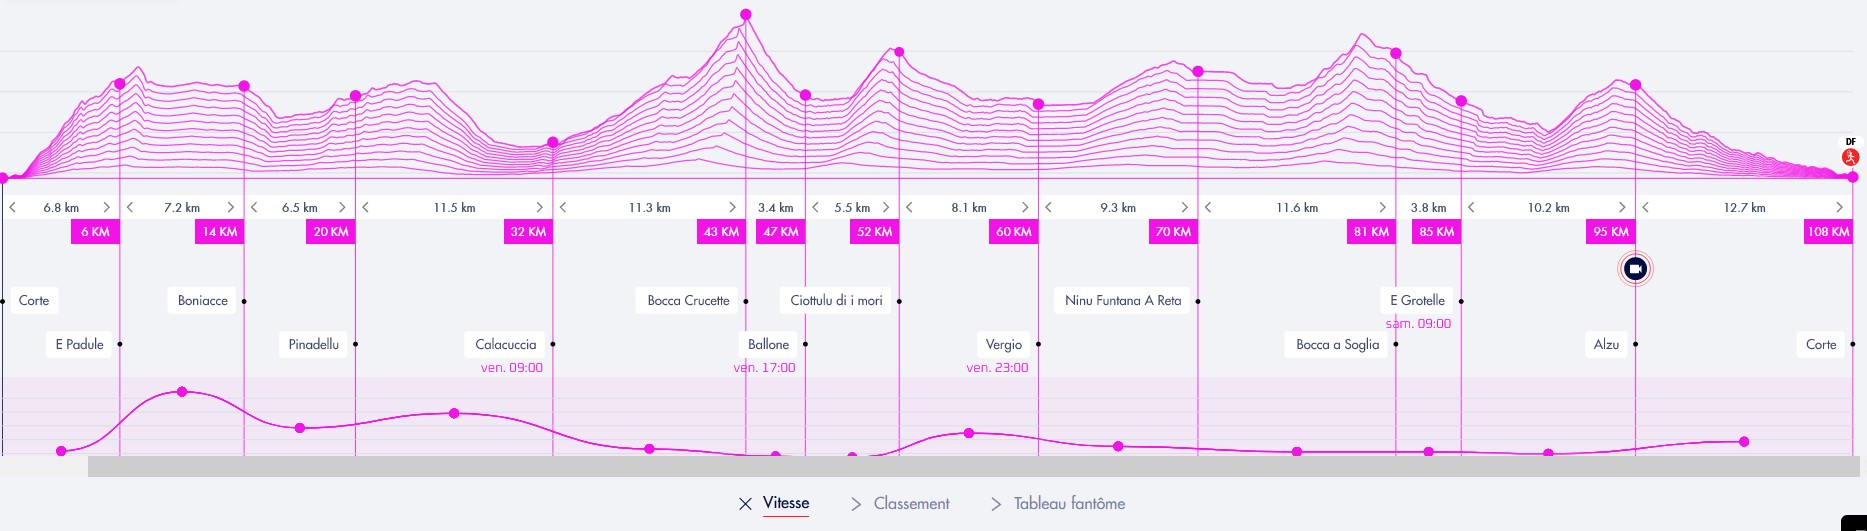The image size is (1867, 531).
Task: Click the video camera icon above Alzu
Action: pyautogui.click(x=1635, y=269)
